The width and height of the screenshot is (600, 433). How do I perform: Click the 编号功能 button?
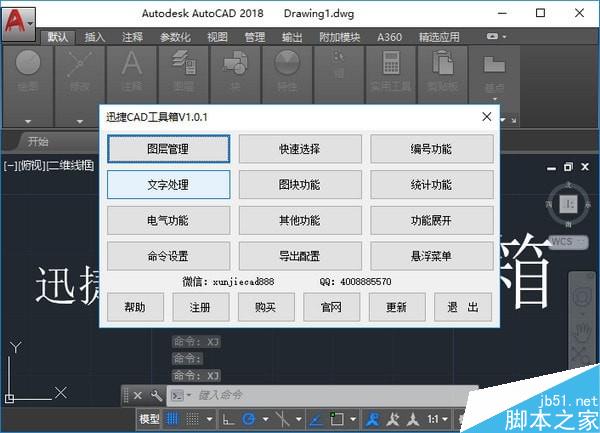pos(432,149)
